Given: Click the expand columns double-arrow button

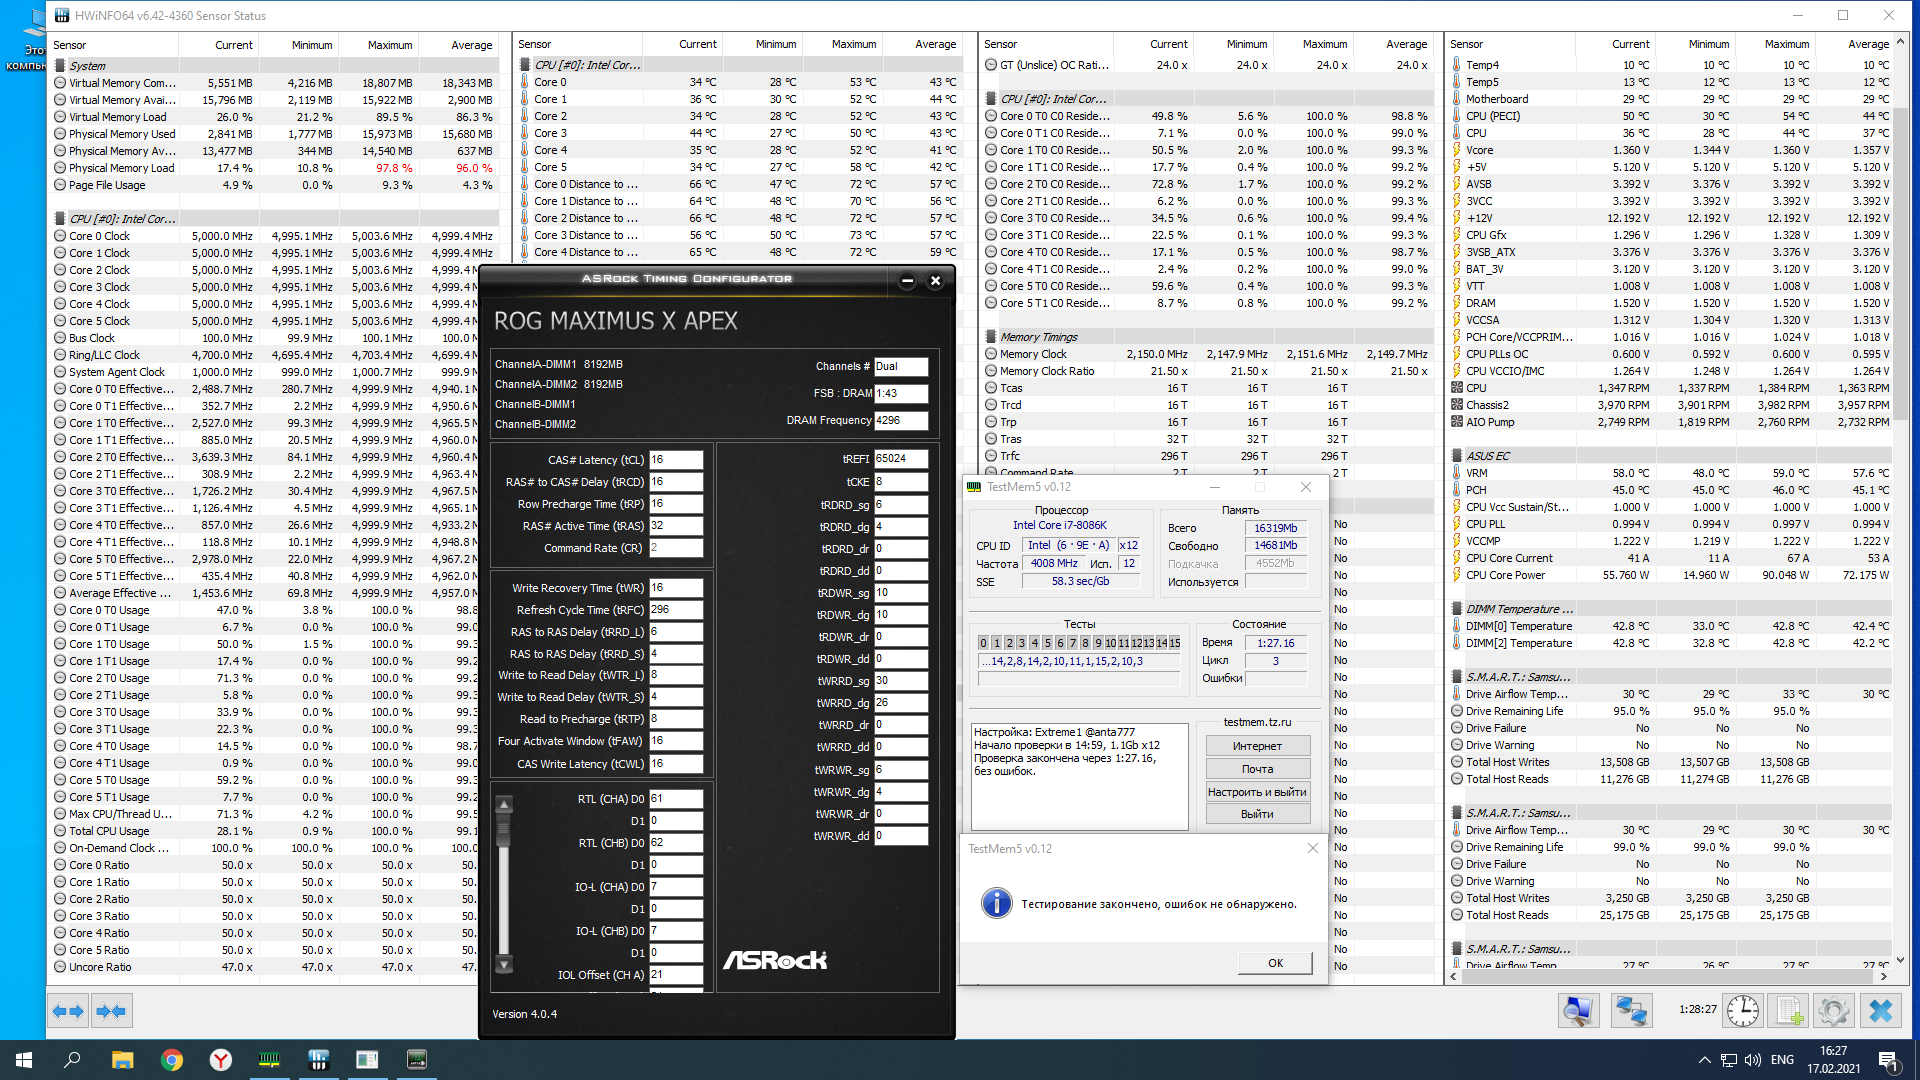Looking at the screenshot, I should (x=69, y=1011).
